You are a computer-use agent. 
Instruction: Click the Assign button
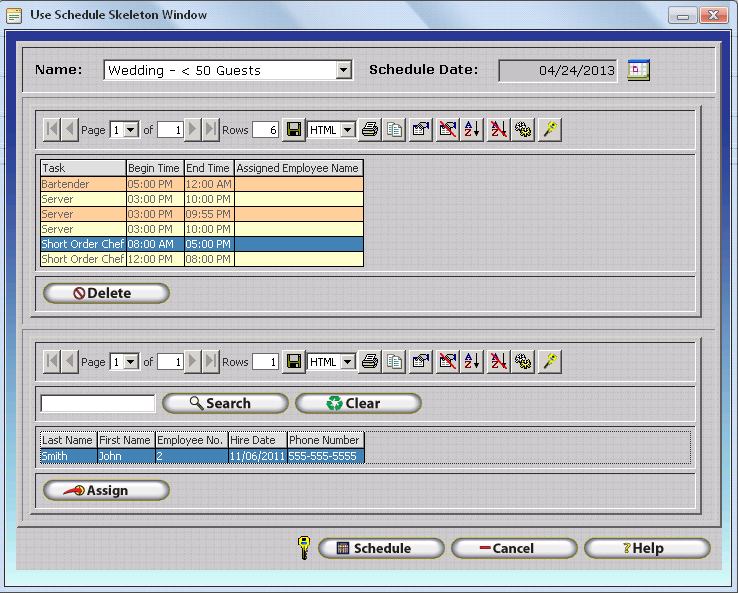(106, 491)
